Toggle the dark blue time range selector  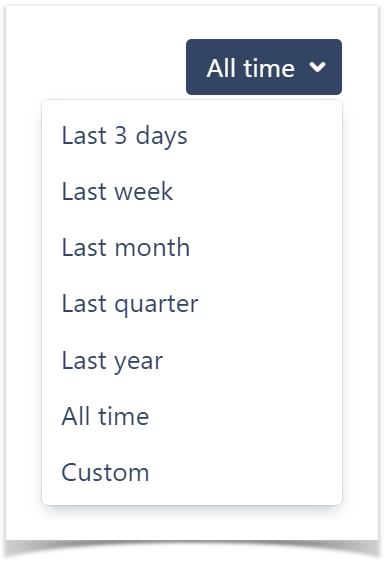tap(264, 67)
